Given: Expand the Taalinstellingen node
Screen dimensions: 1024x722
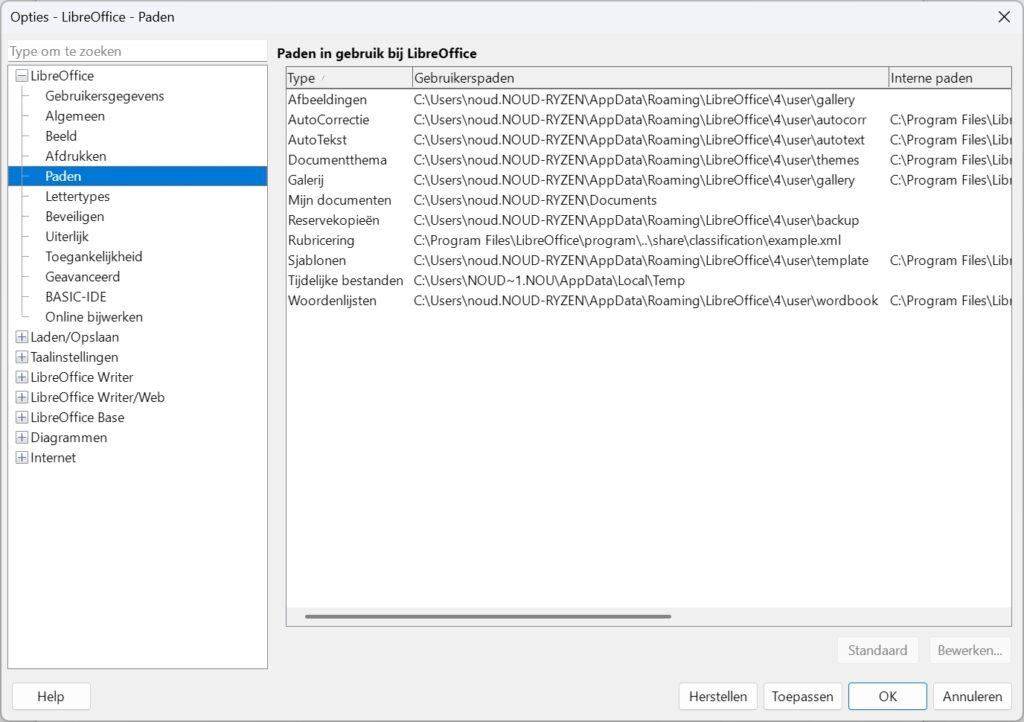Looking at the screenshot, I should [22, 357].
